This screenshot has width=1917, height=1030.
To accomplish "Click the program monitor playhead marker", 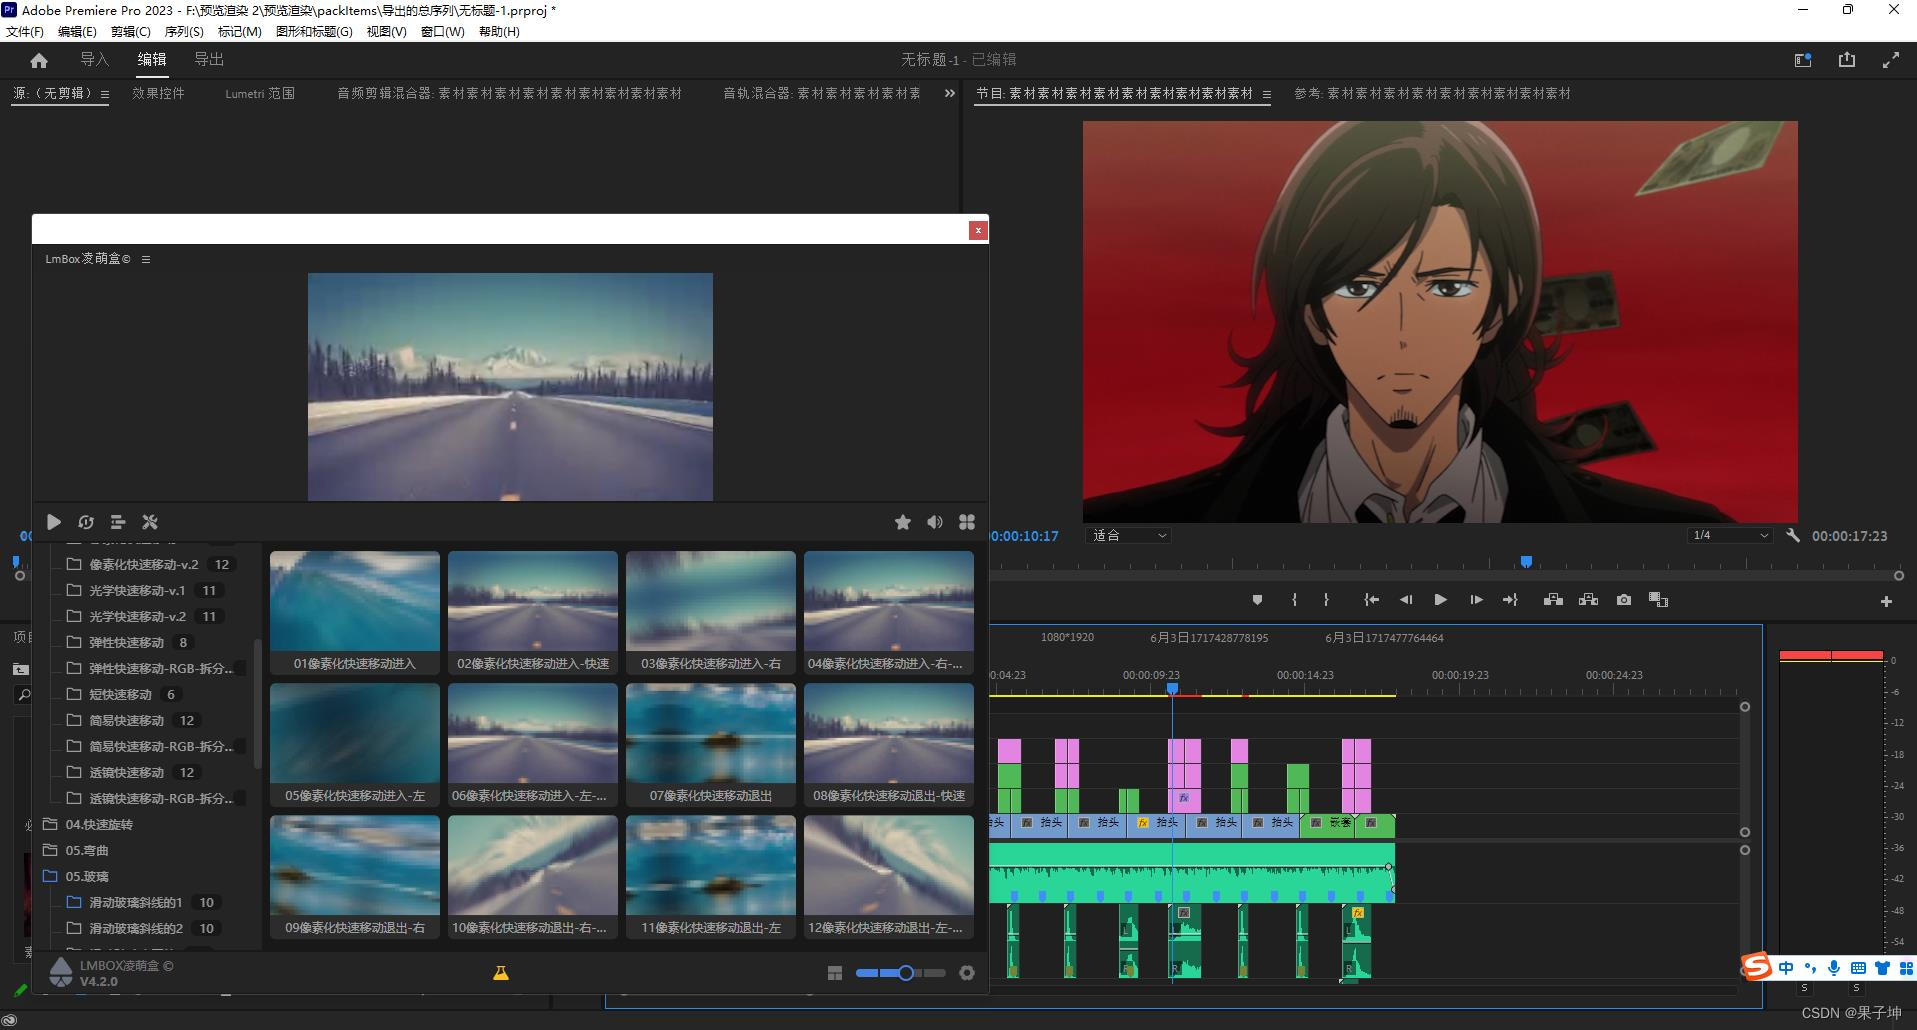I will point(1526,562).
